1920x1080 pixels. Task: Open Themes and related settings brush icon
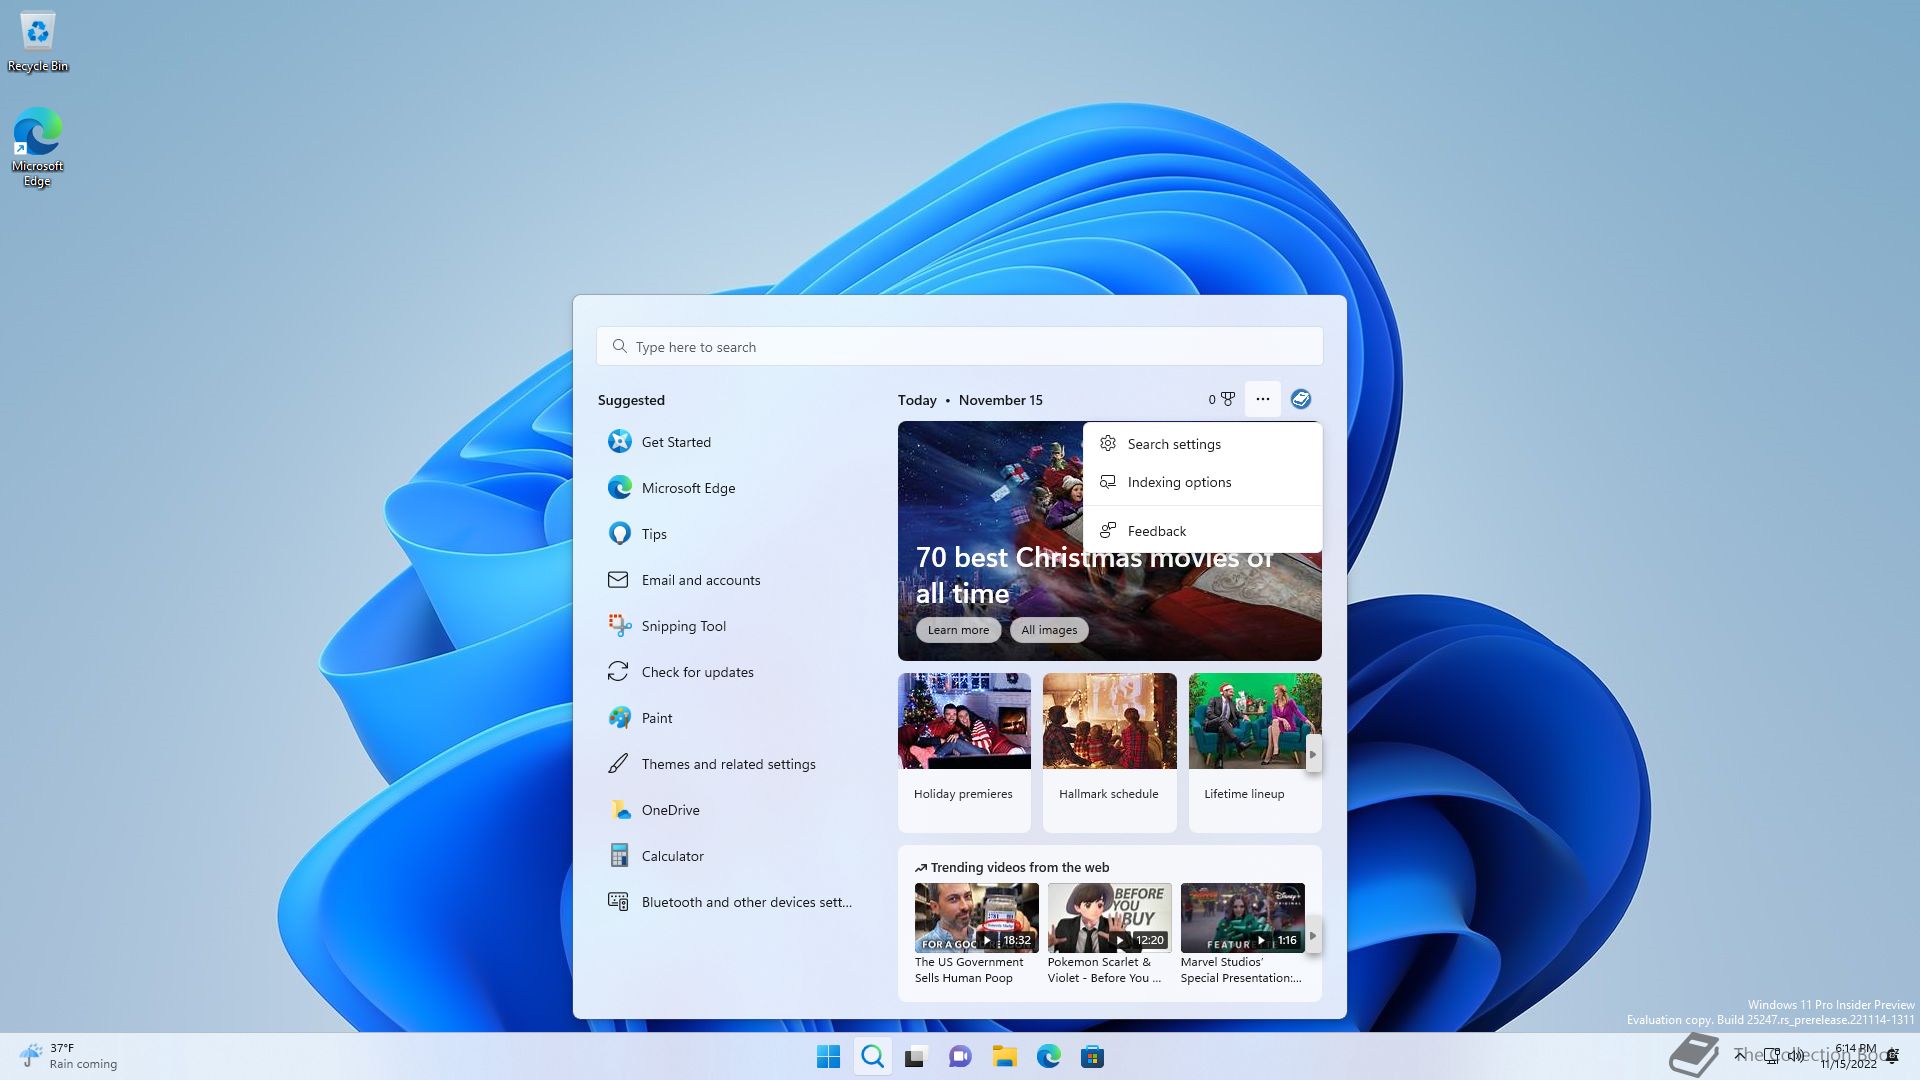(618, 764)
